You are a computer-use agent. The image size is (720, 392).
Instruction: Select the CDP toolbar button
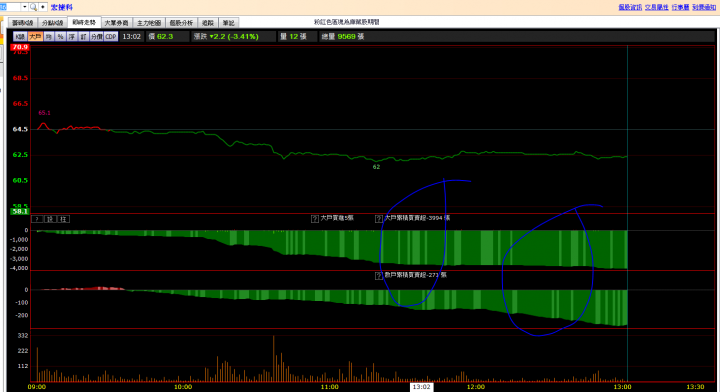click(x=111, y=37)
